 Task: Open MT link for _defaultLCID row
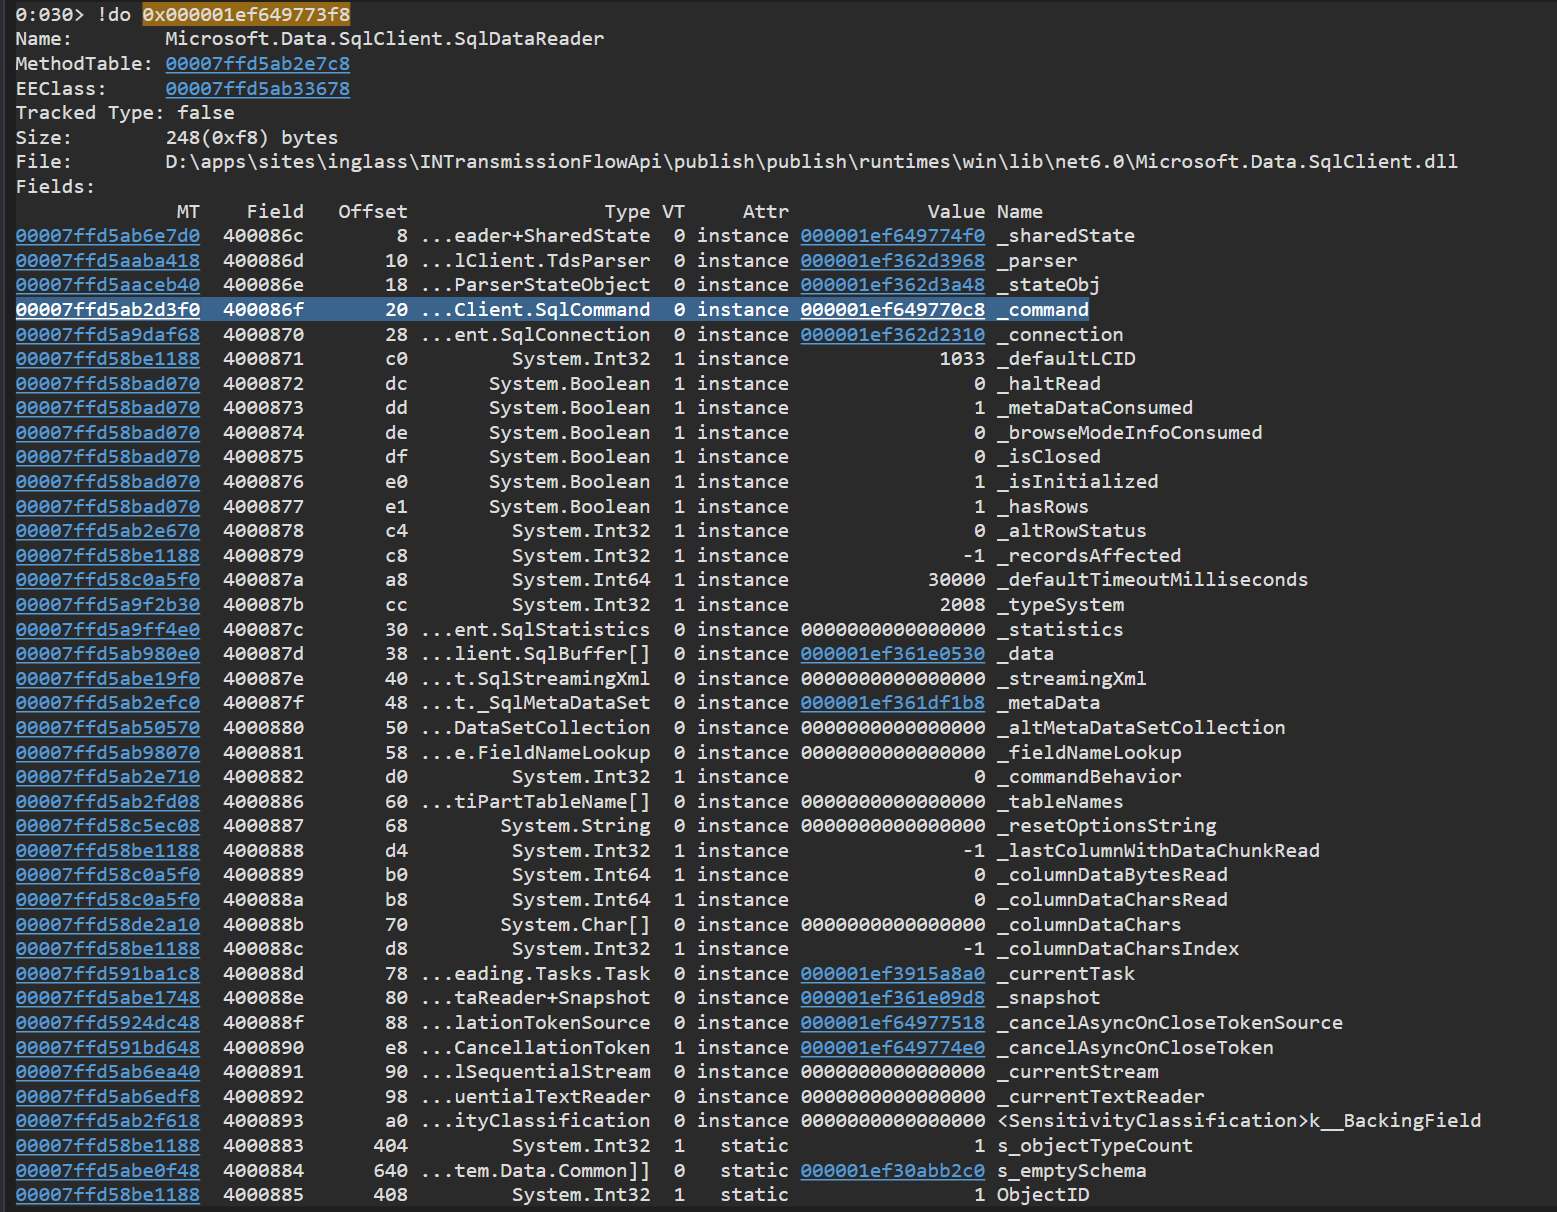pos(107,359)
